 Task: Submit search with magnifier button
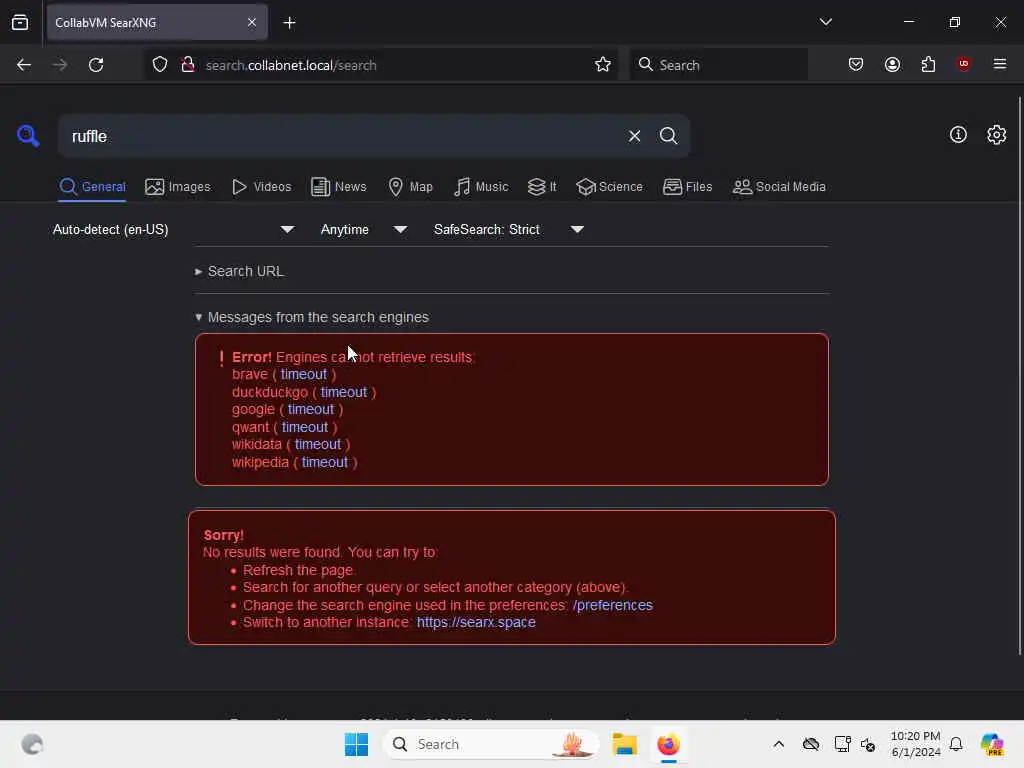[668, 136]
